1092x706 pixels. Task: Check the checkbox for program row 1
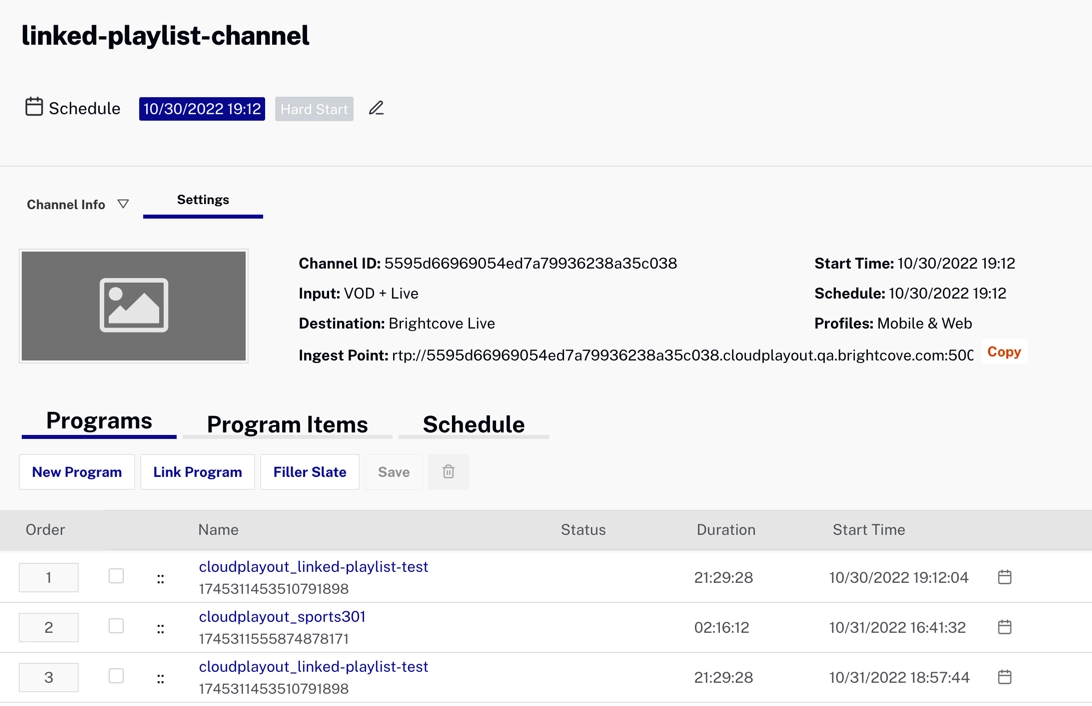(x=116, y=576)
